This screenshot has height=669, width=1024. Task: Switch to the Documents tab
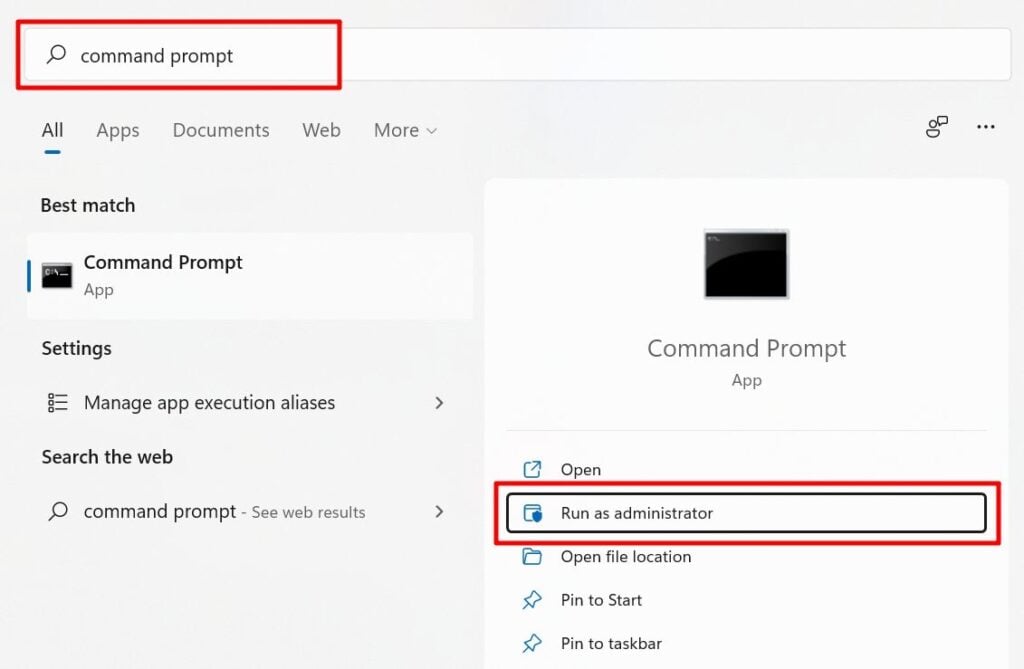tap(221, 130)
